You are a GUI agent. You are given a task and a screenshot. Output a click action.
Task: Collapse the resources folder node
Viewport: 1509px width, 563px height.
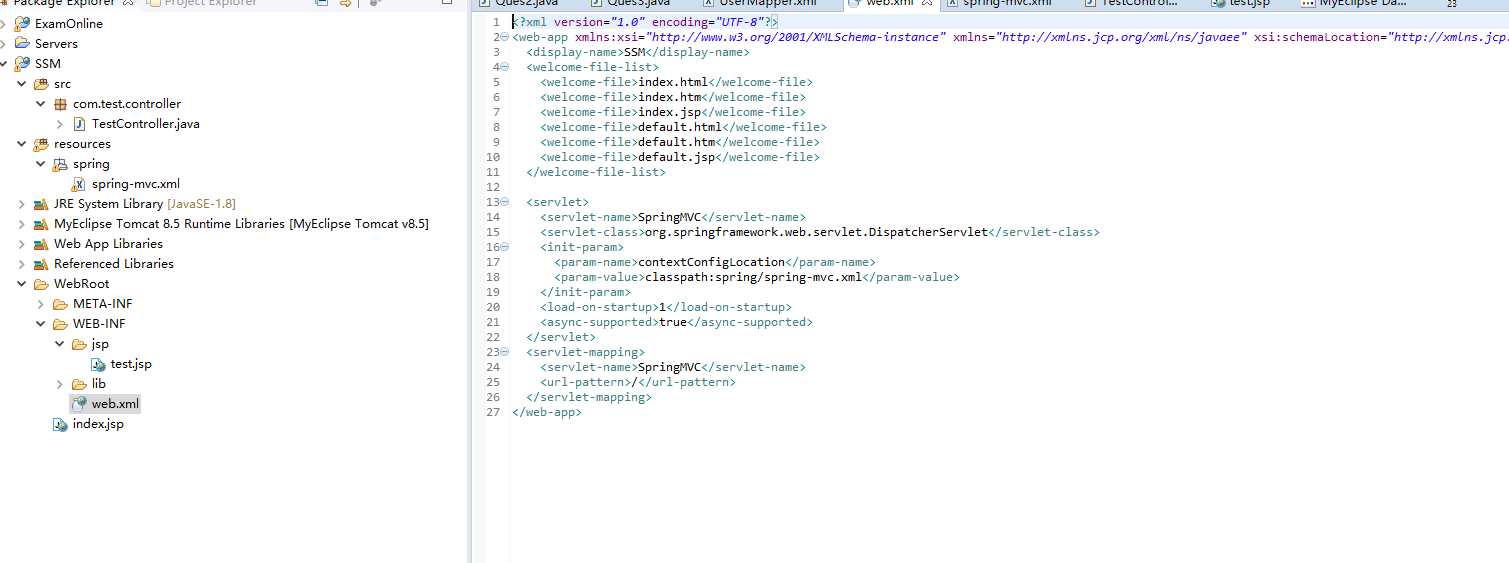click(22, 143)
